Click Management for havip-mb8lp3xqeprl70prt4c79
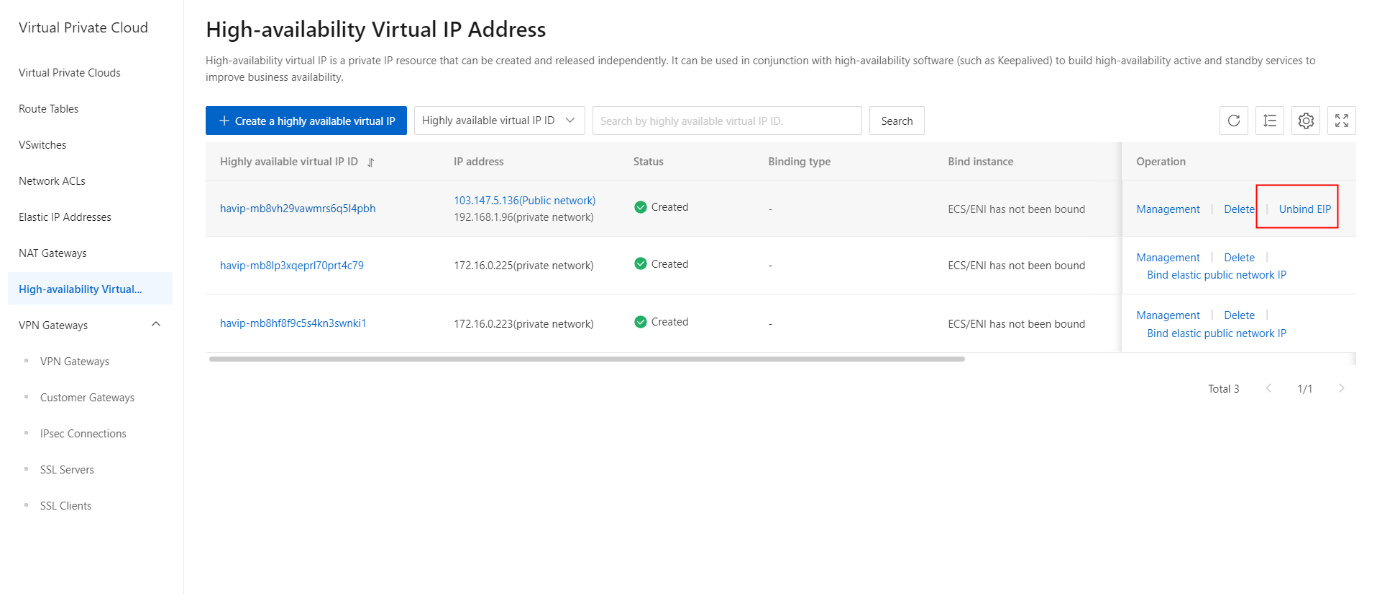The height and width of the screenshot is (594, 1377). (1168, 257)
